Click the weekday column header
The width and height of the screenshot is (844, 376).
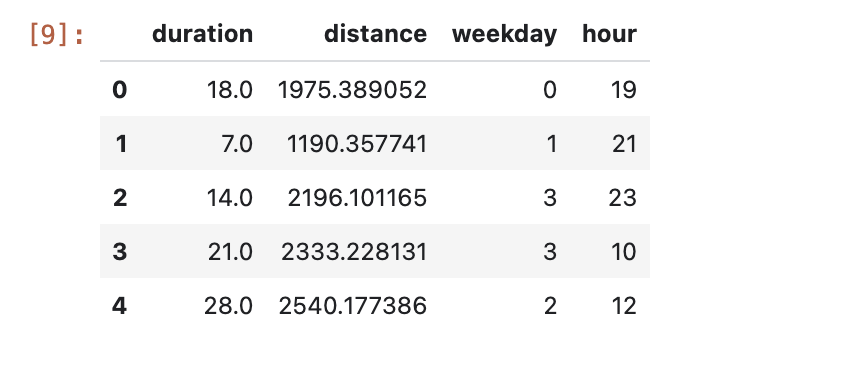(x=504, y=34)
